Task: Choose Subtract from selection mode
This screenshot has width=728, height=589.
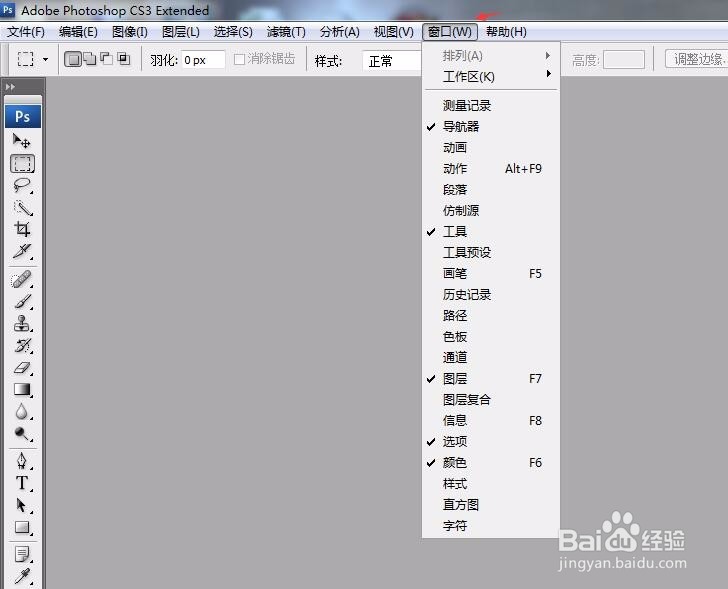Action: [106, 59]
